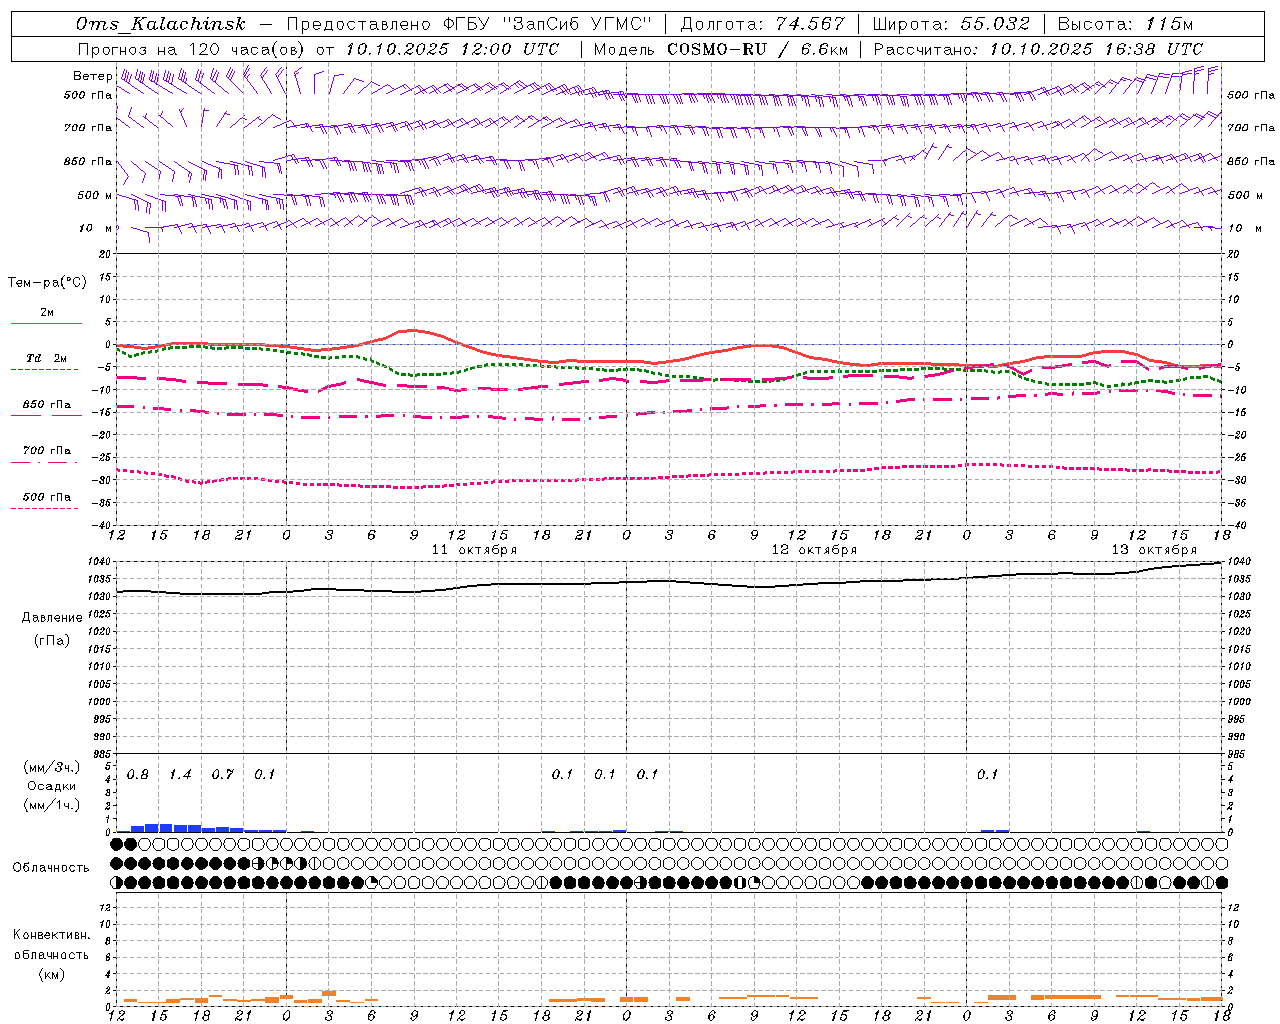This screenshot has height=1024, width=1280.
Task: Click the Td 2м dew point legend entry
Action: click(46, 358)
